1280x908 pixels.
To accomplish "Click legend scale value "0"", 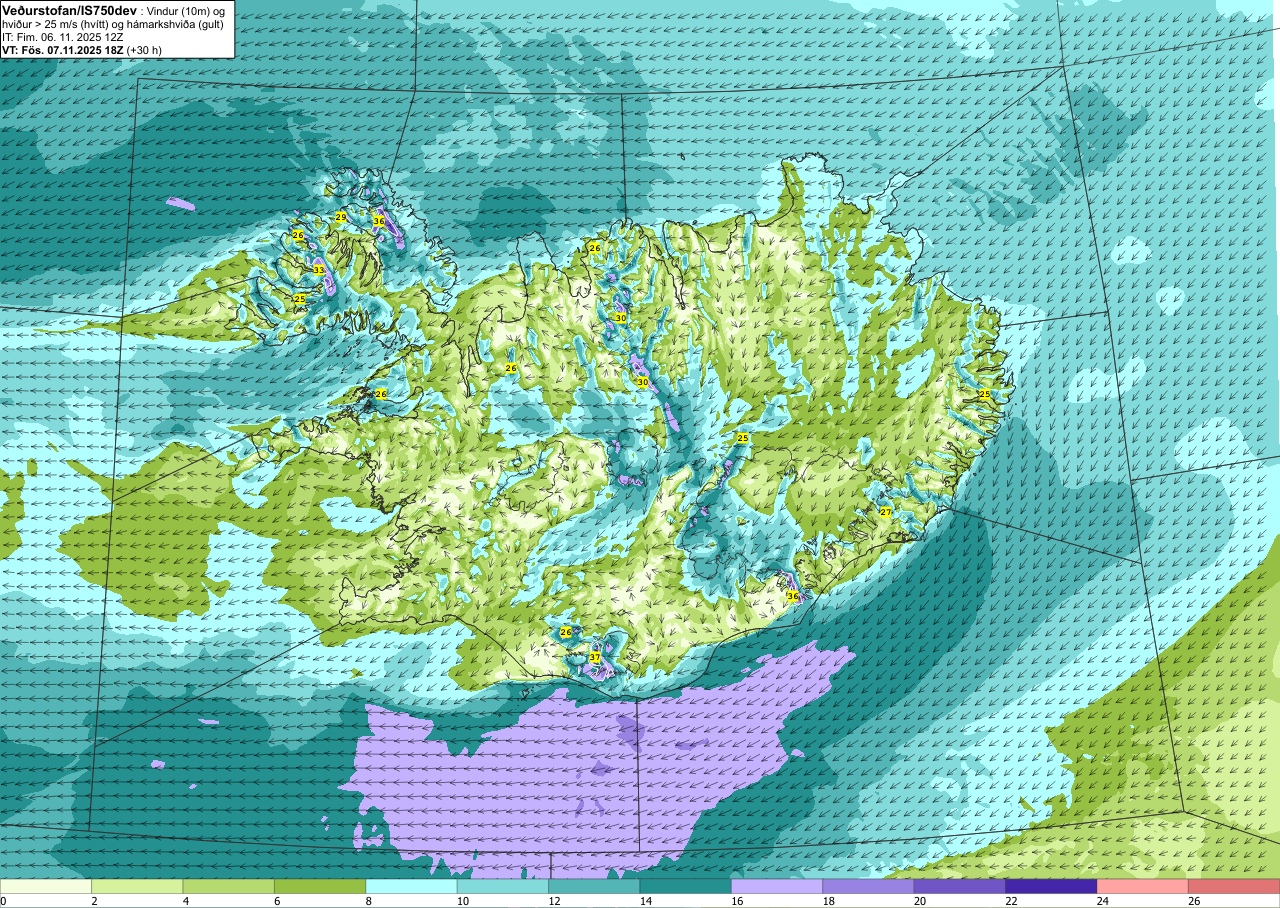I will 3,901.
